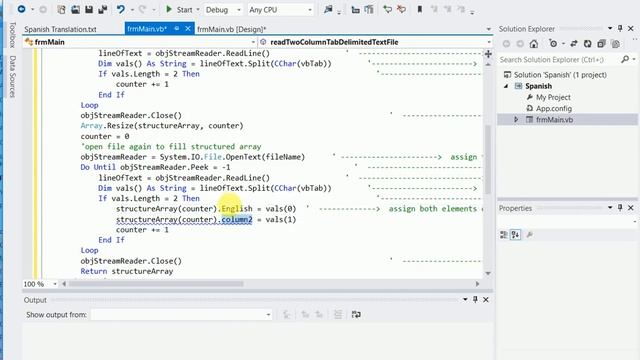Select App.config in Solution Explorer
Image resolution: width=640 pixels, height=360 pixels.
553,109
